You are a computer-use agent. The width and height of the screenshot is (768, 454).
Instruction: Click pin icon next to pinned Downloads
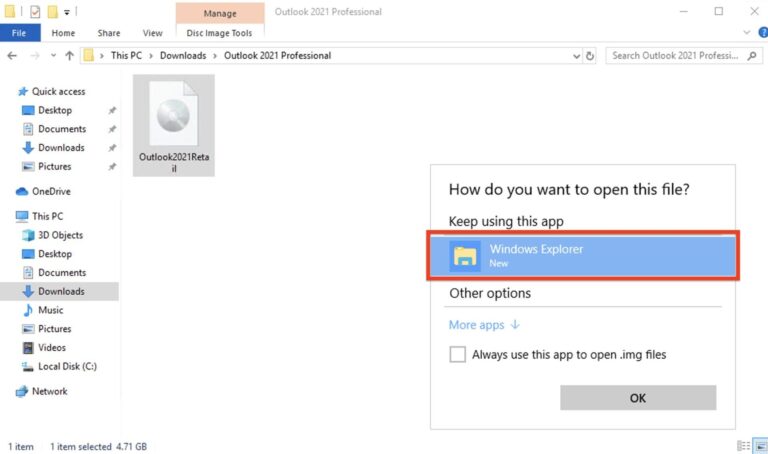112,148
